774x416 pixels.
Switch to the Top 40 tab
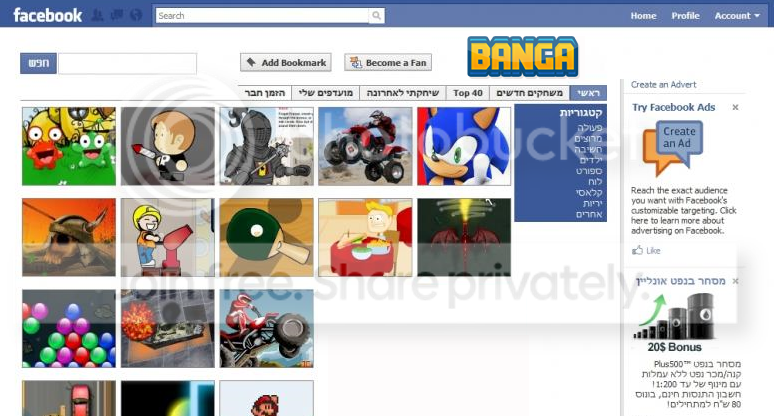point(467,93)
